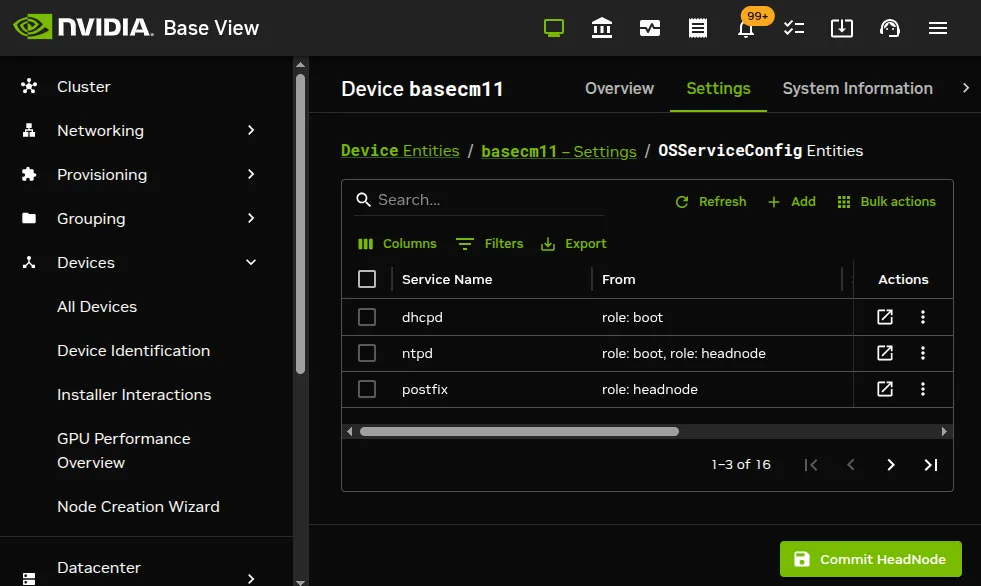Follow the Device Entities breadcrumb link

click(400, 151)
